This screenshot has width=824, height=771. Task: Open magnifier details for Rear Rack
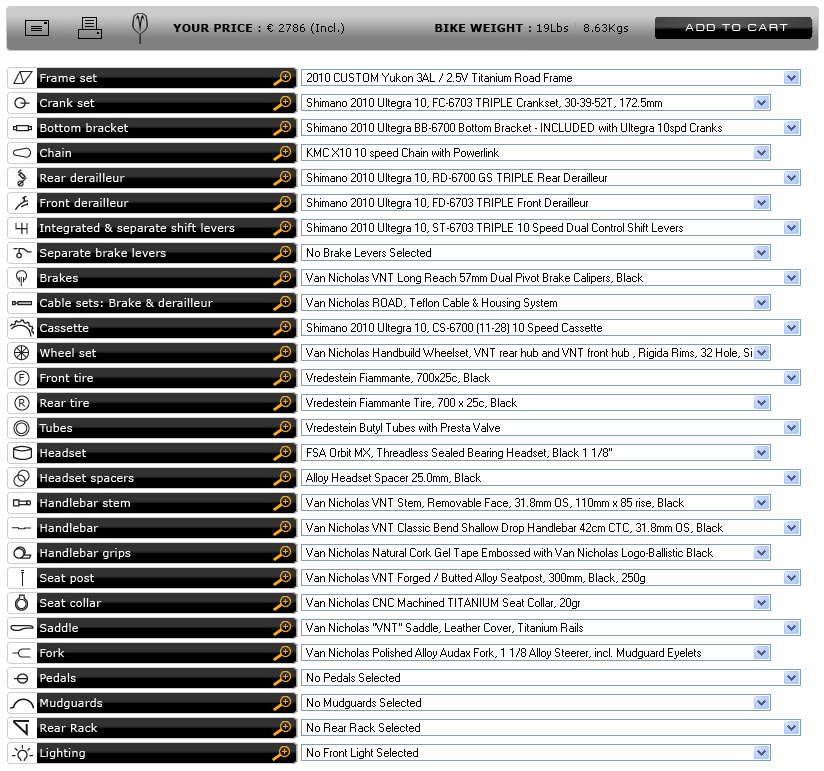pyautogui.click(x=283, y=728)
